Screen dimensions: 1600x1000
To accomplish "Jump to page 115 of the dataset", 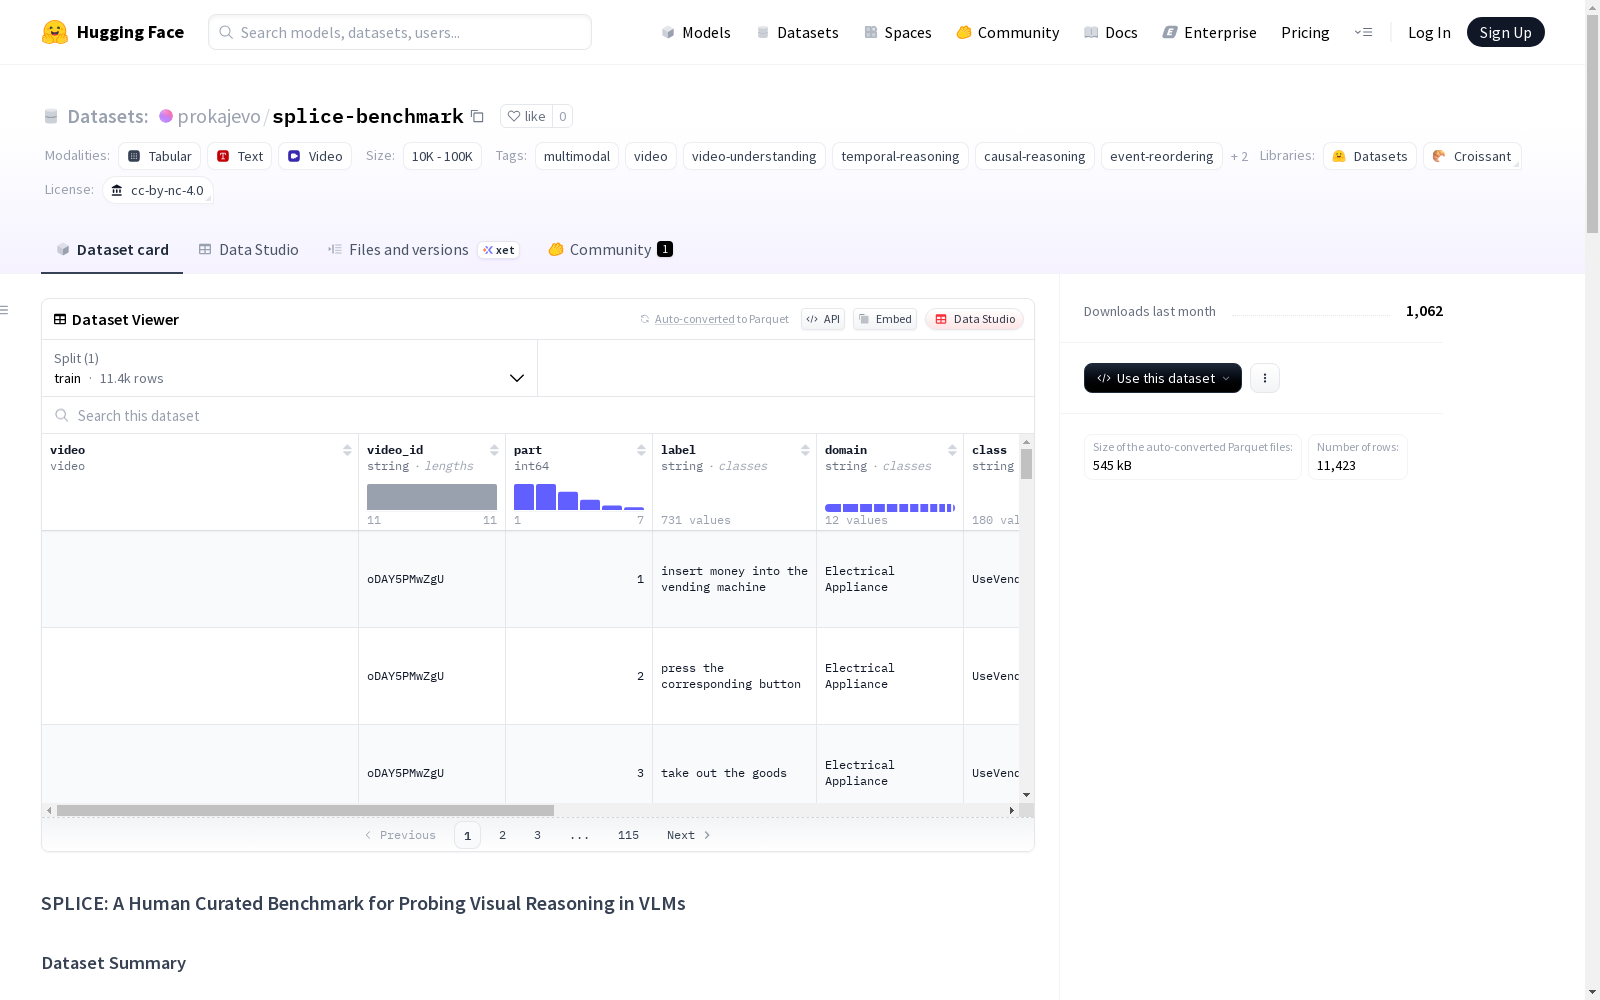I will point(628,835).
